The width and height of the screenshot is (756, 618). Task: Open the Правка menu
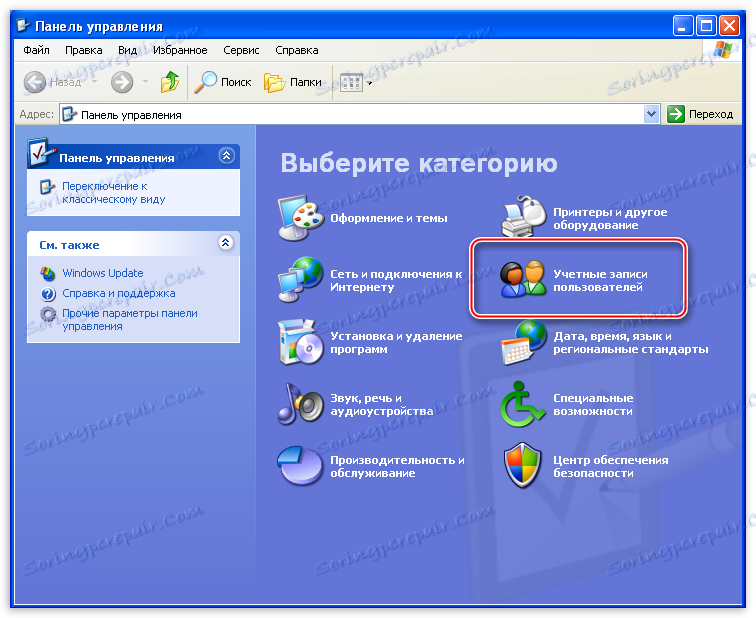pyautogui.click(x=83, y=50)
